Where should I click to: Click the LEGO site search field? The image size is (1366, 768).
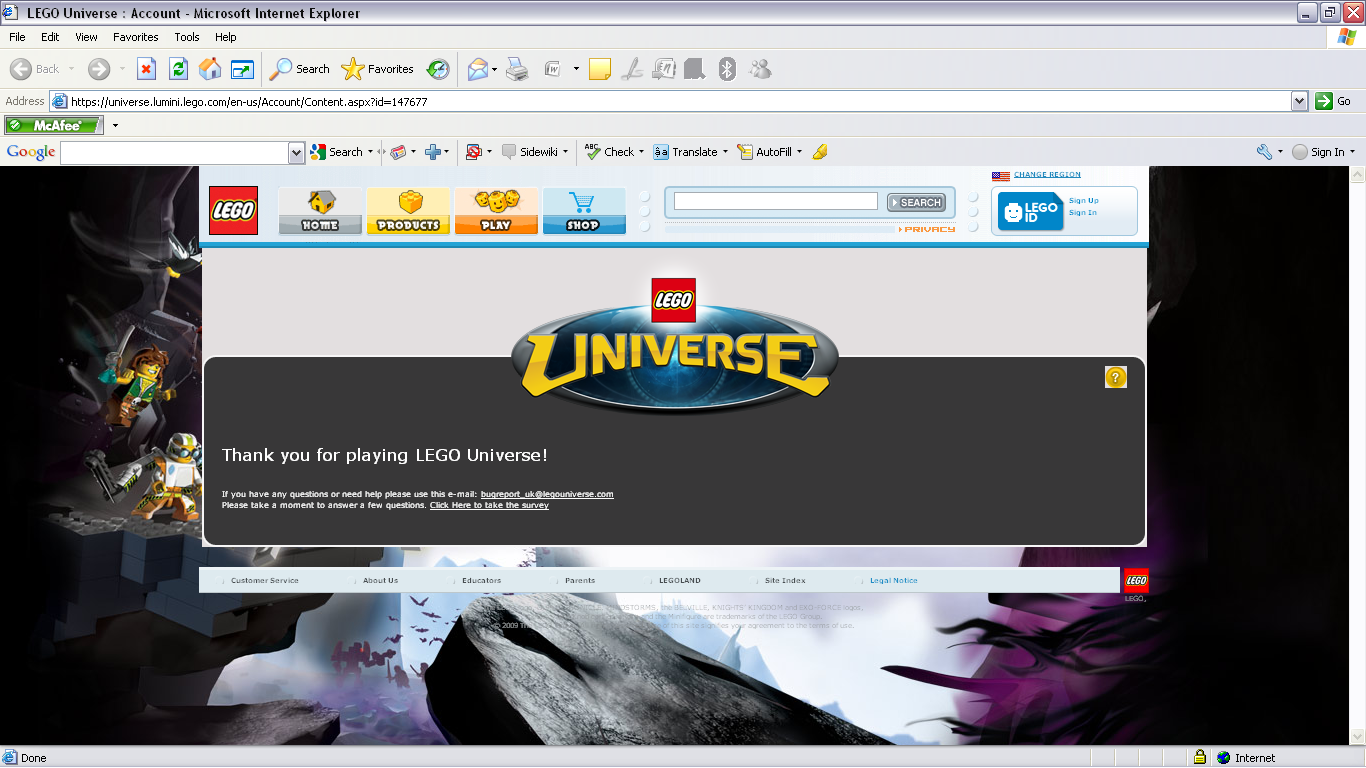tap(776, 201)
